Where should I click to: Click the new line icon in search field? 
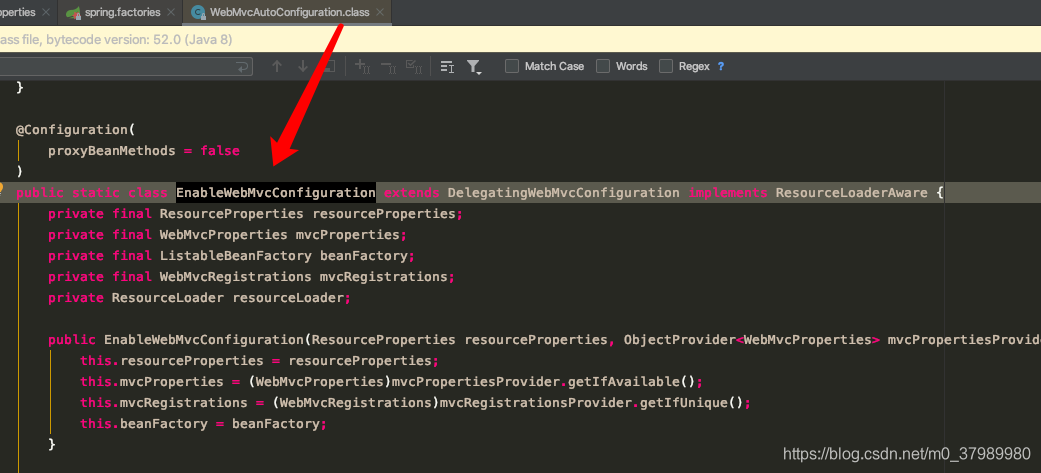pyautogui.click(x=243, y=66)
